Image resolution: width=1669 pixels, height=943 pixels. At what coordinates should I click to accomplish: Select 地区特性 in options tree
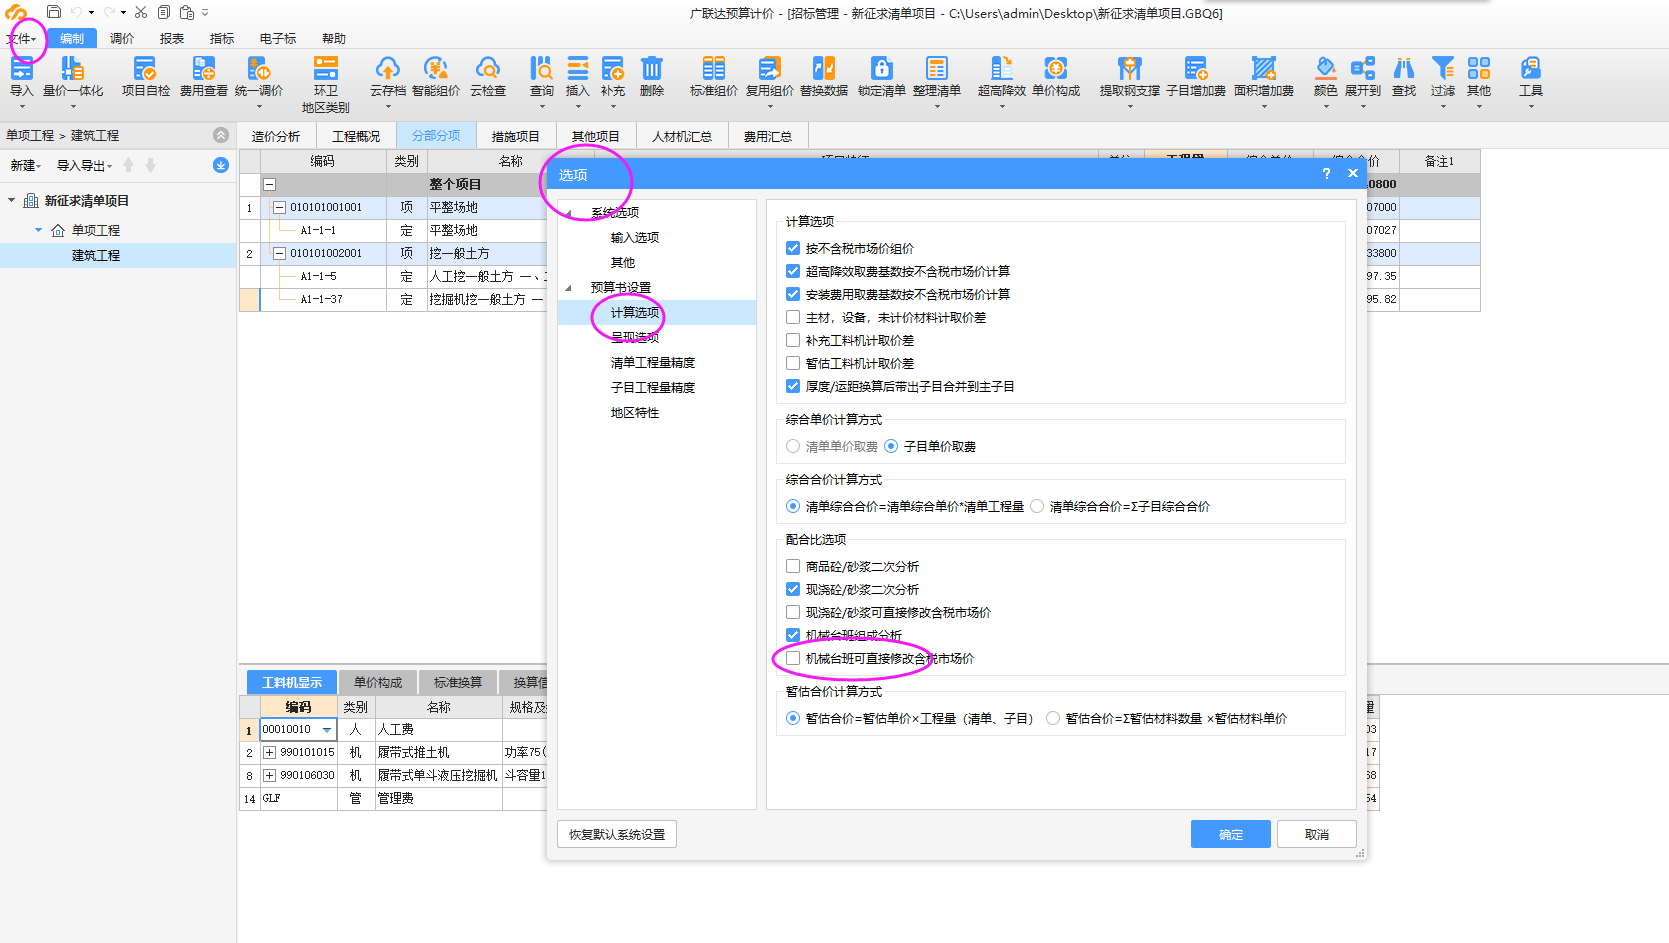pos(635,413)
